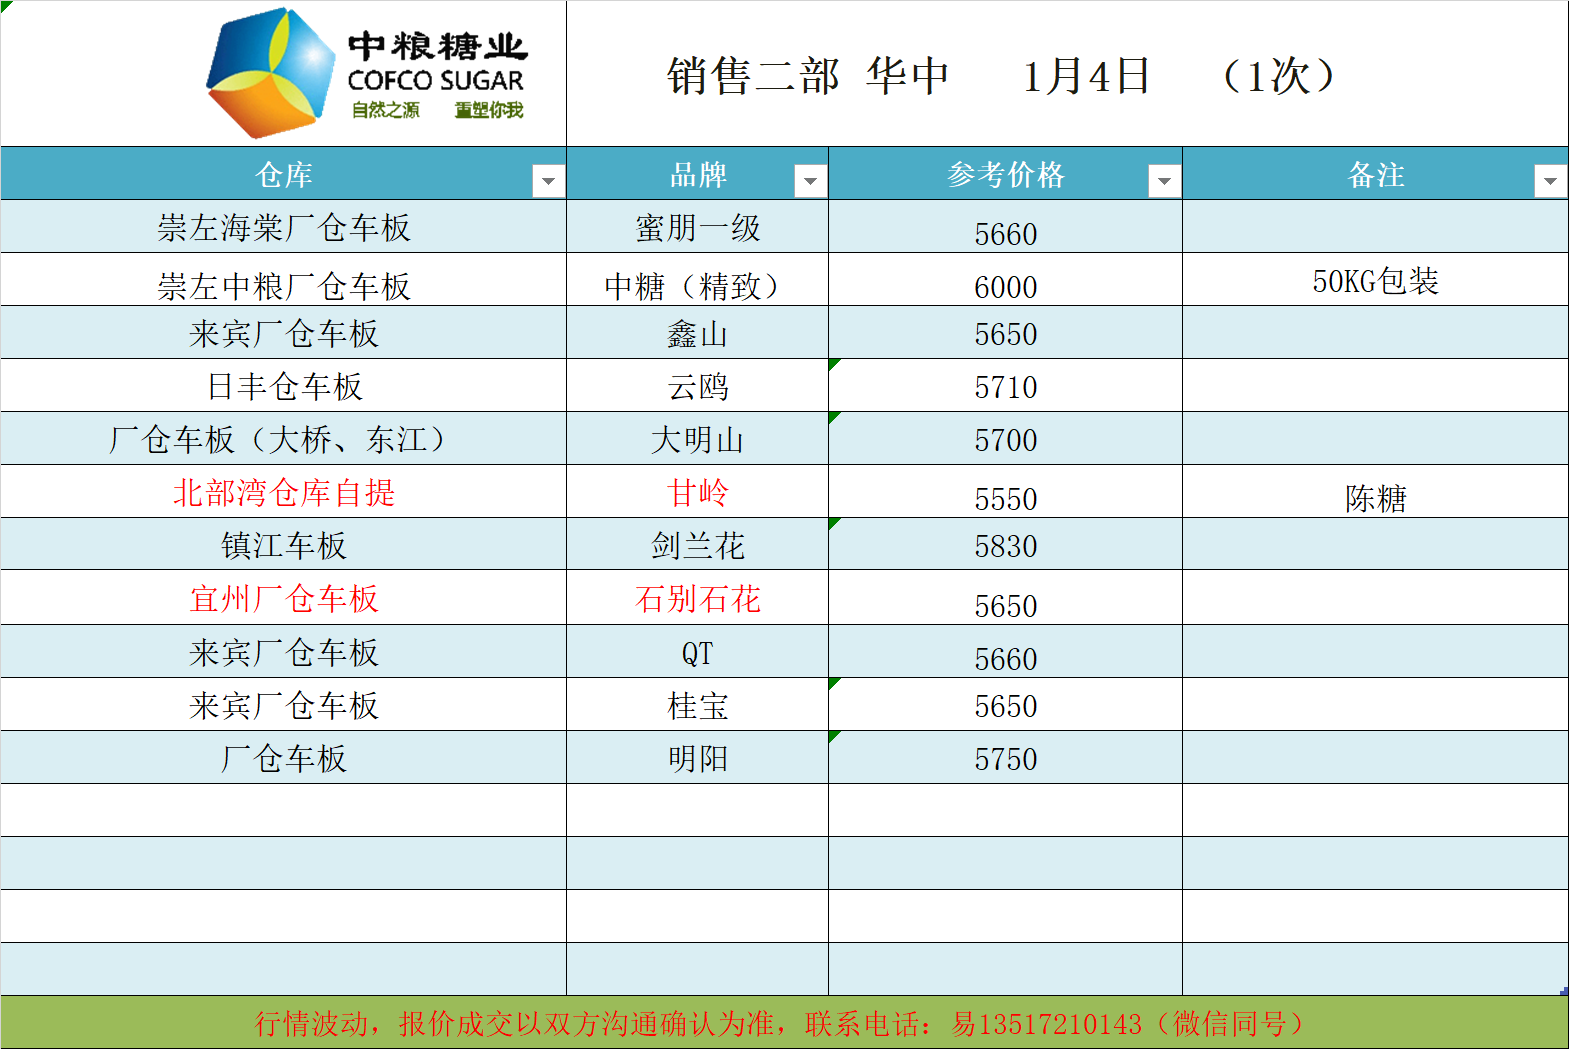Select the price cell showing 6000
1569x1049 pixels.
[x=1005, y=286]
